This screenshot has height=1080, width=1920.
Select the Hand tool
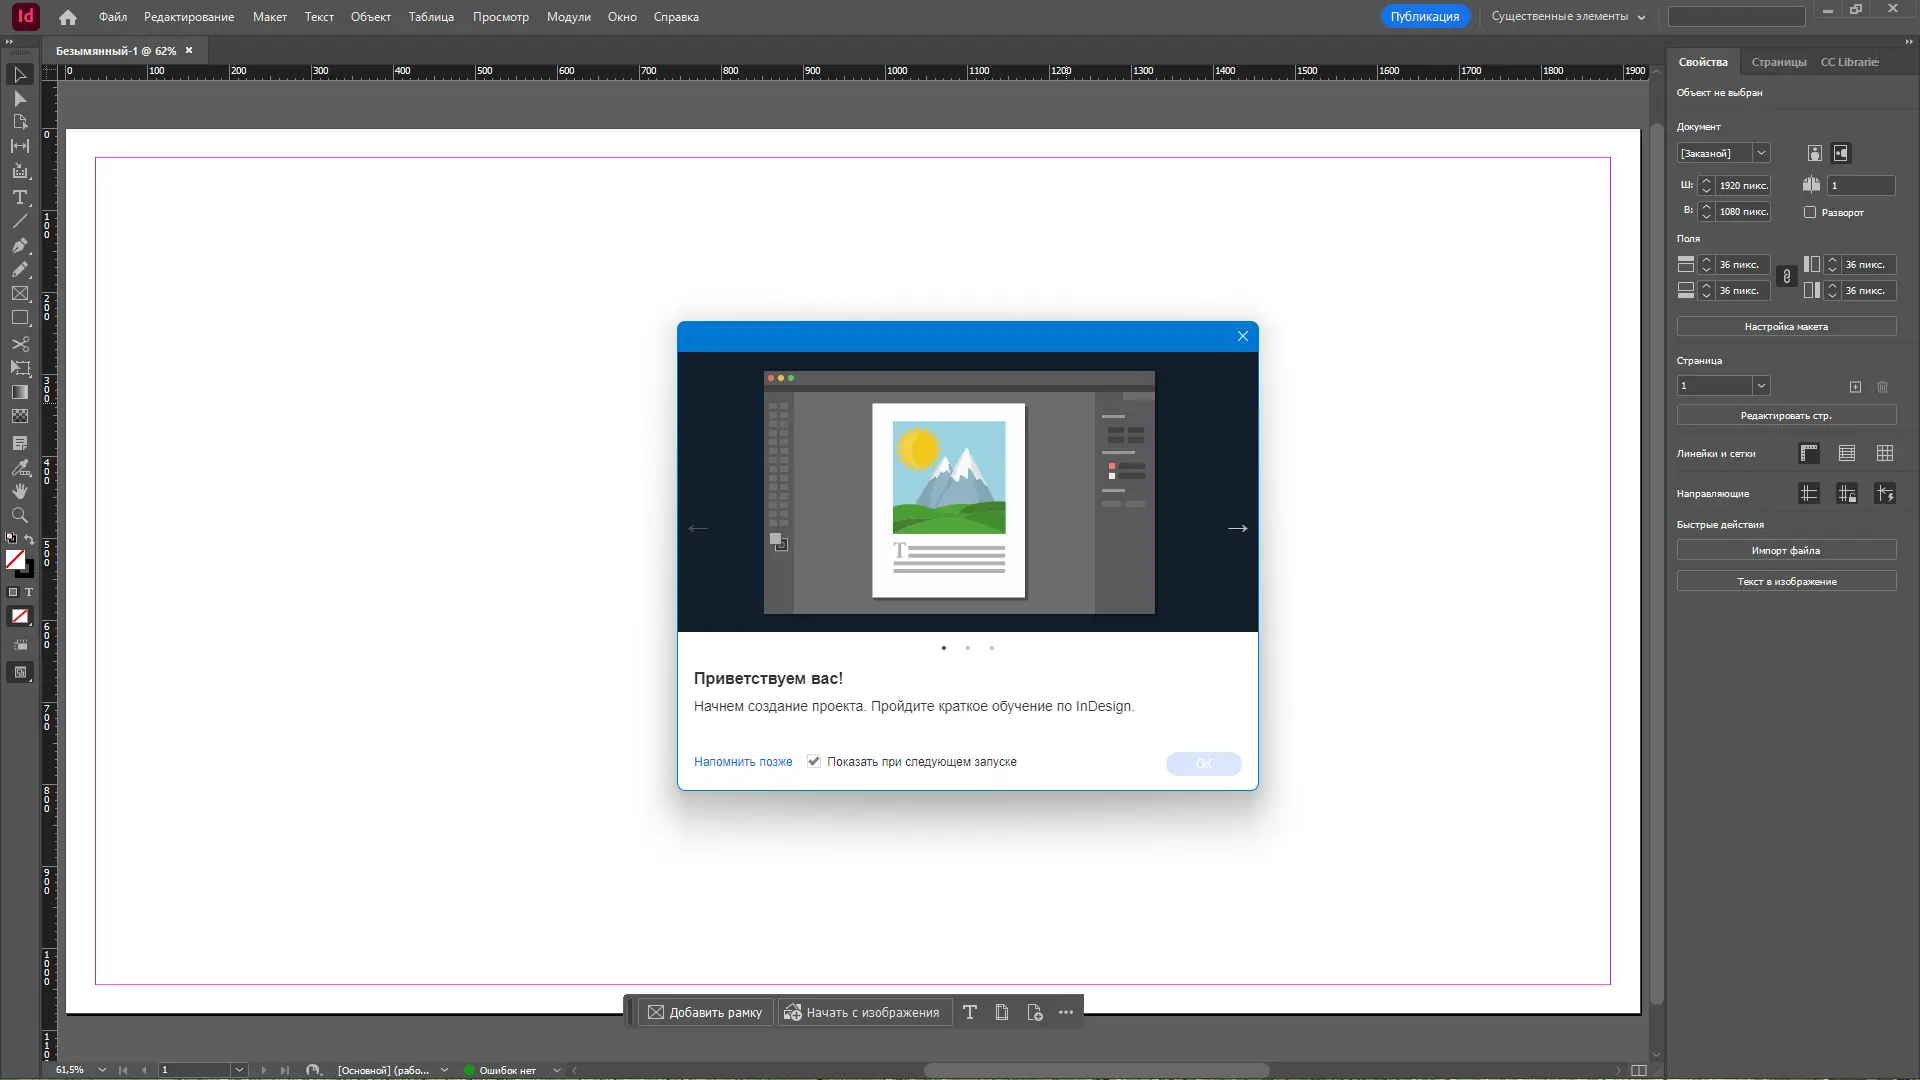(20, 491)
